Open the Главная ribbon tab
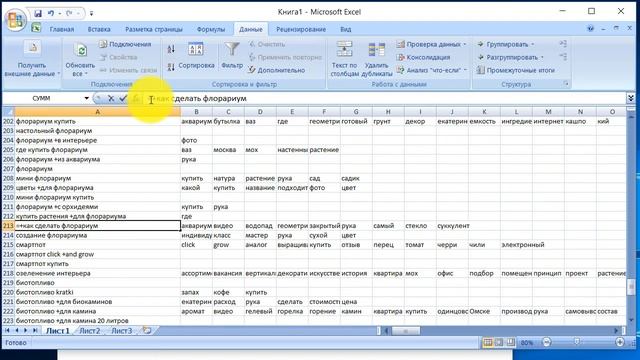This screenshot has height=360, width=640. 62,29
